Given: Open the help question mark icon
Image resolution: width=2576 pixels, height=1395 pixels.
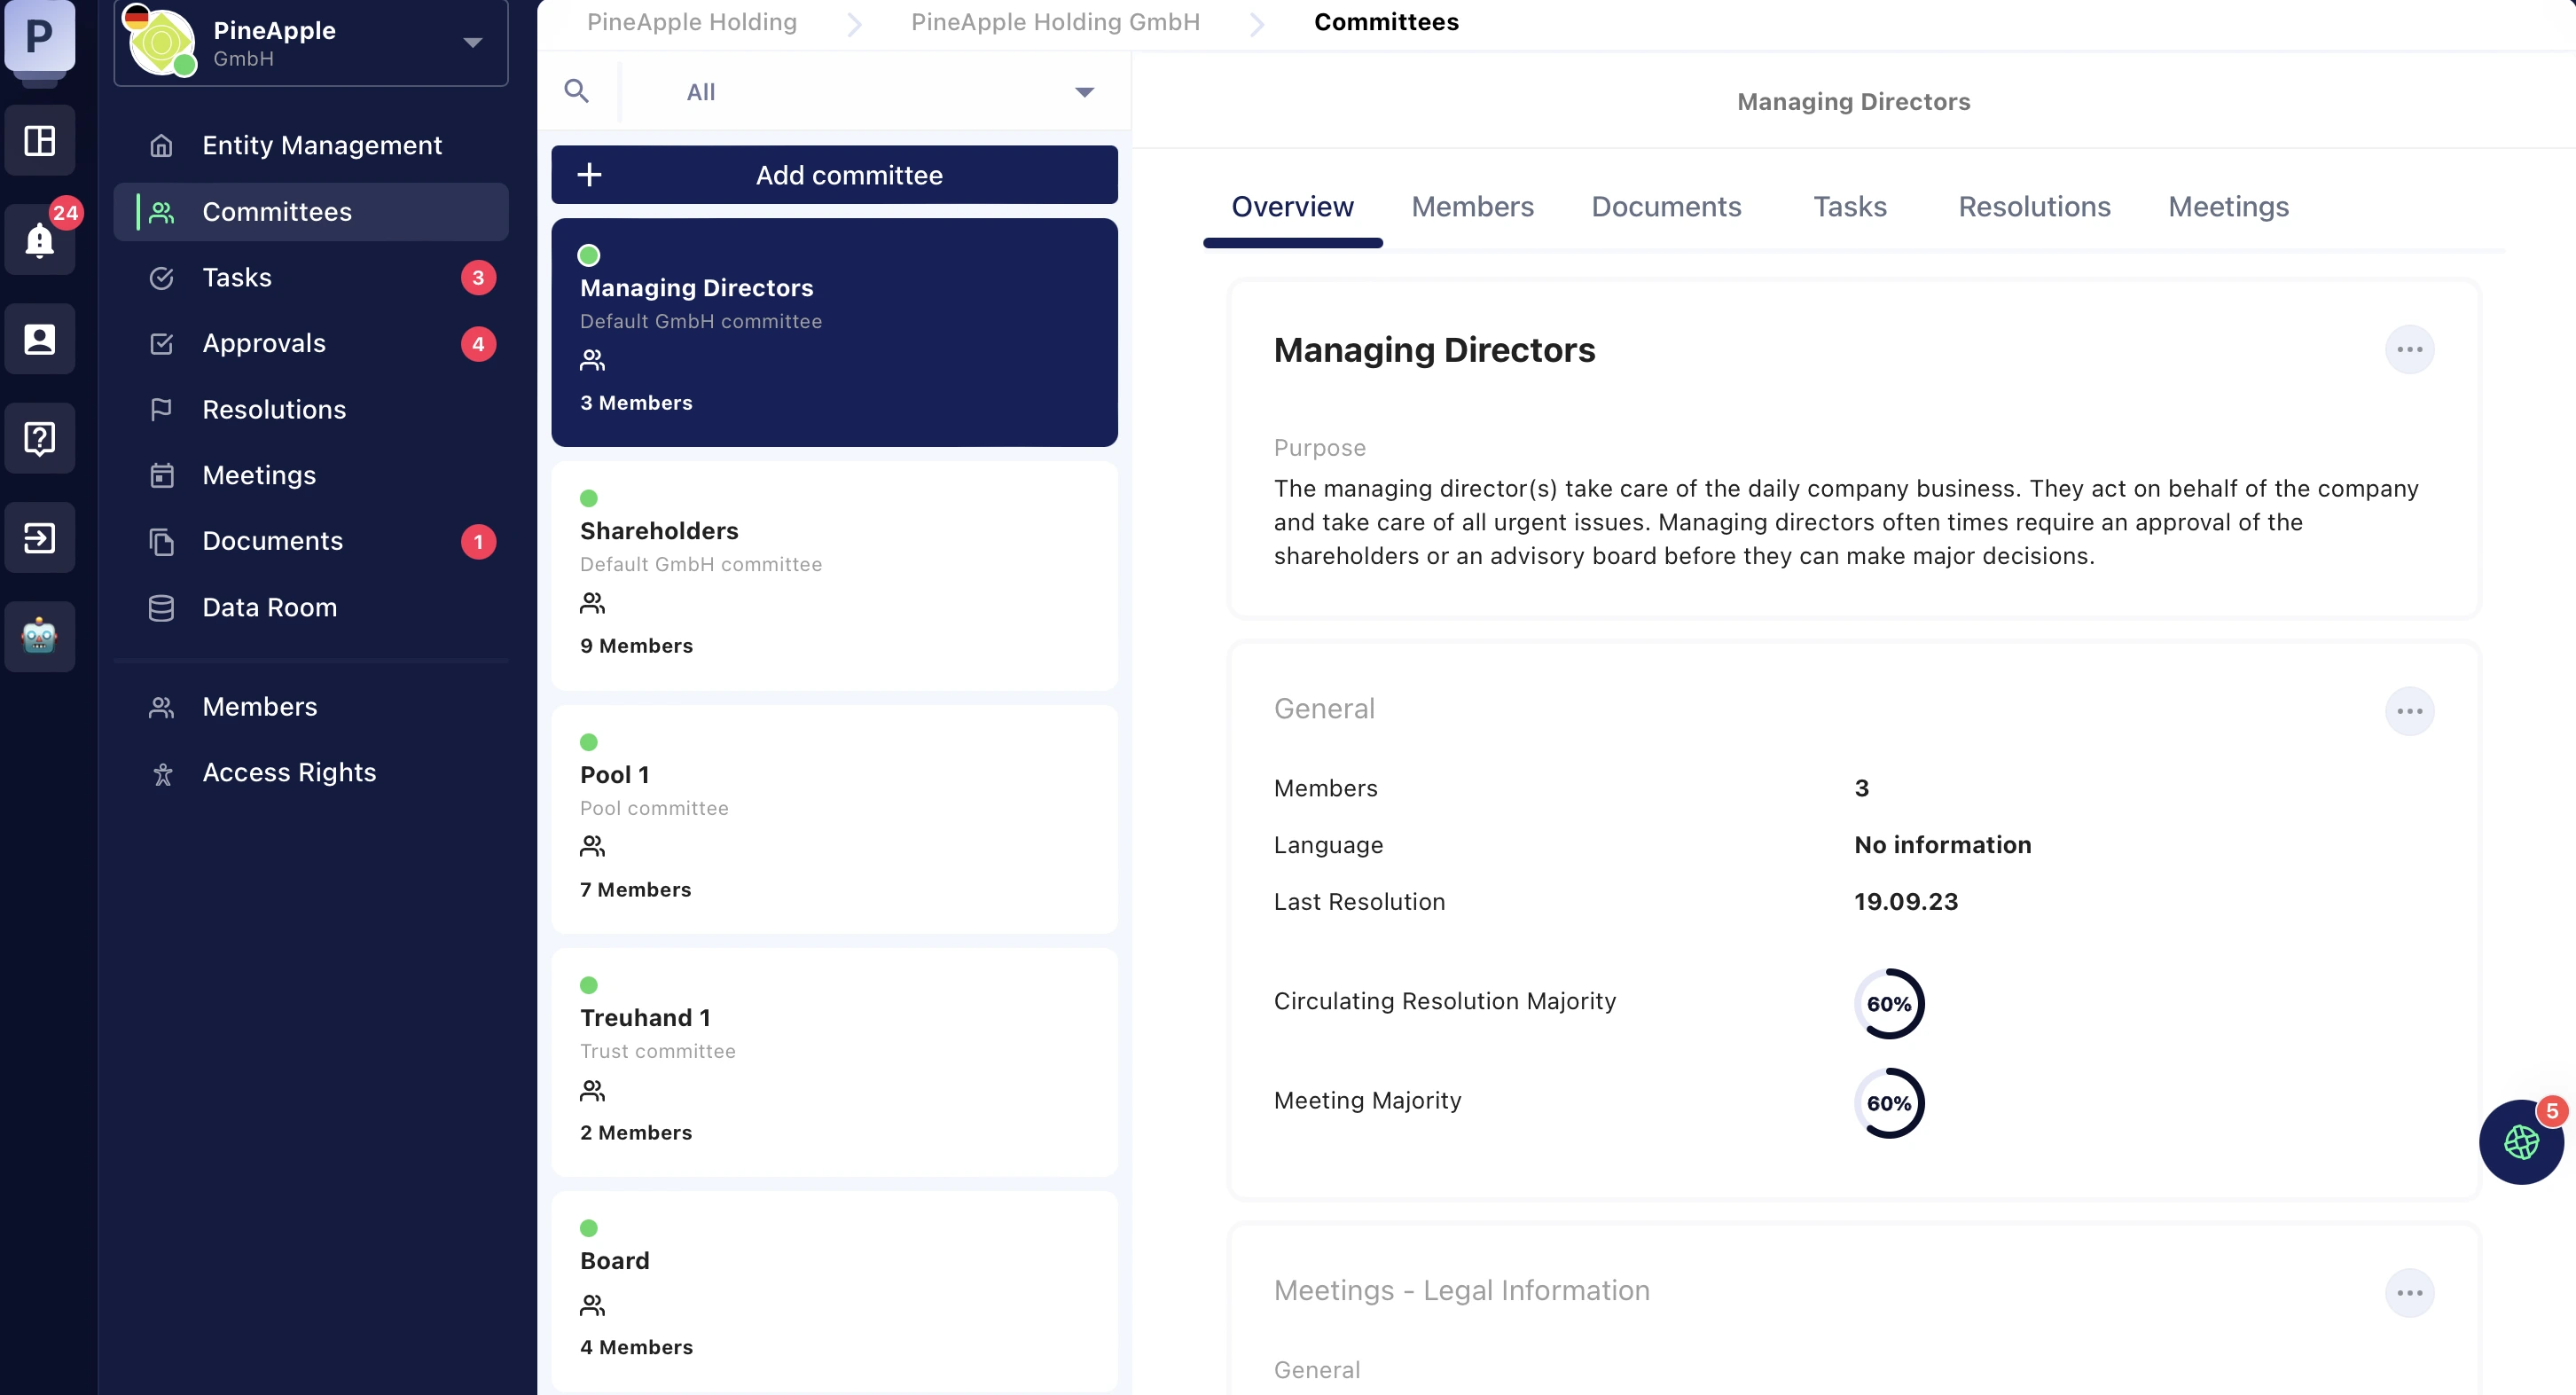Looking at the screenshot, I should (39, 438).
